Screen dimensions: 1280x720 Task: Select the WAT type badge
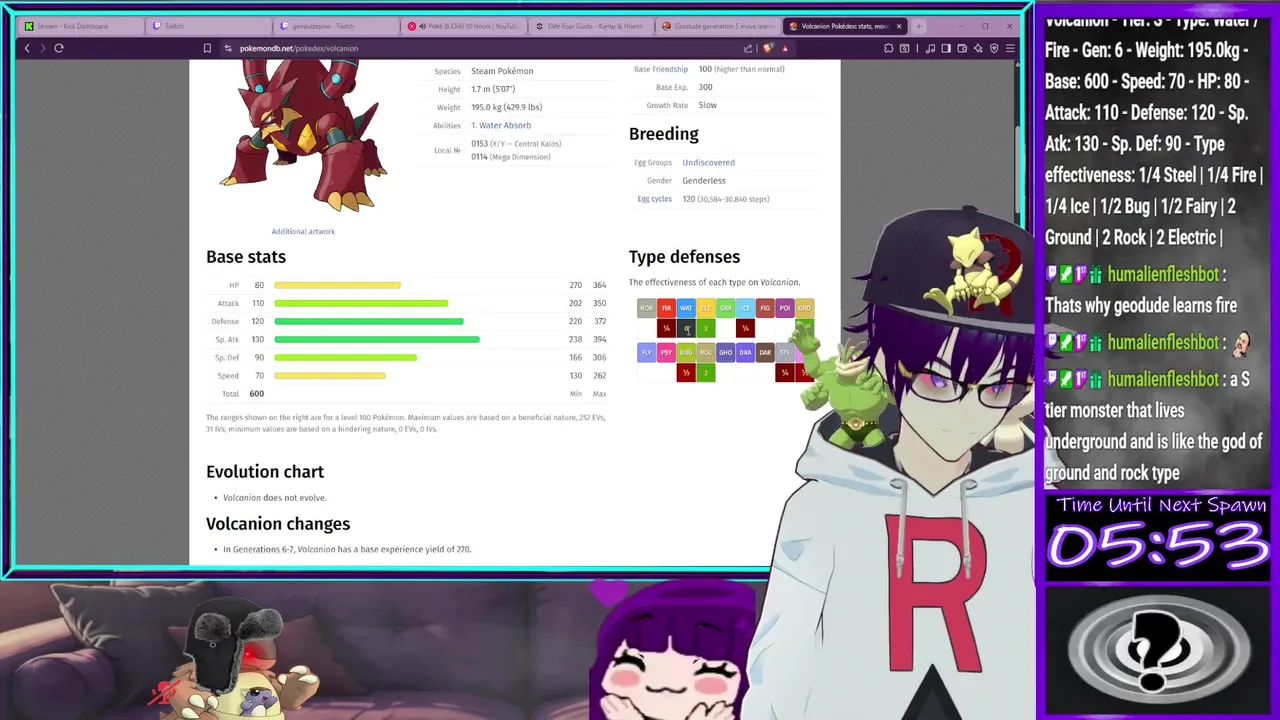(686, 308)
